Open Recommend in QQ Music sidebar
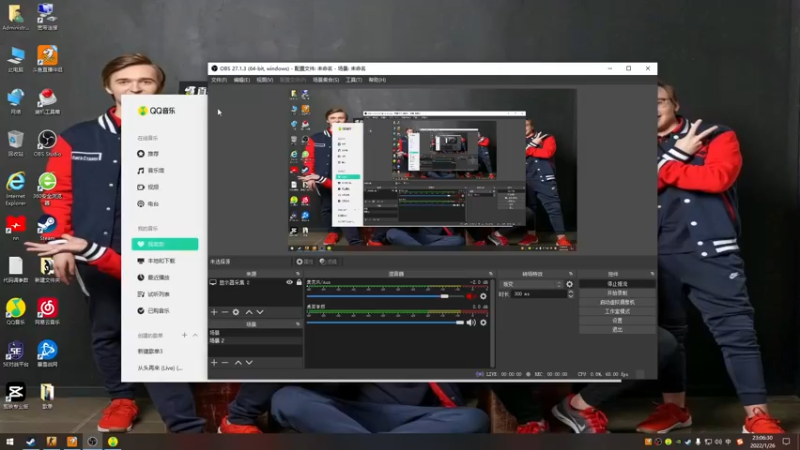800x450 pixels. coord(148,154)
